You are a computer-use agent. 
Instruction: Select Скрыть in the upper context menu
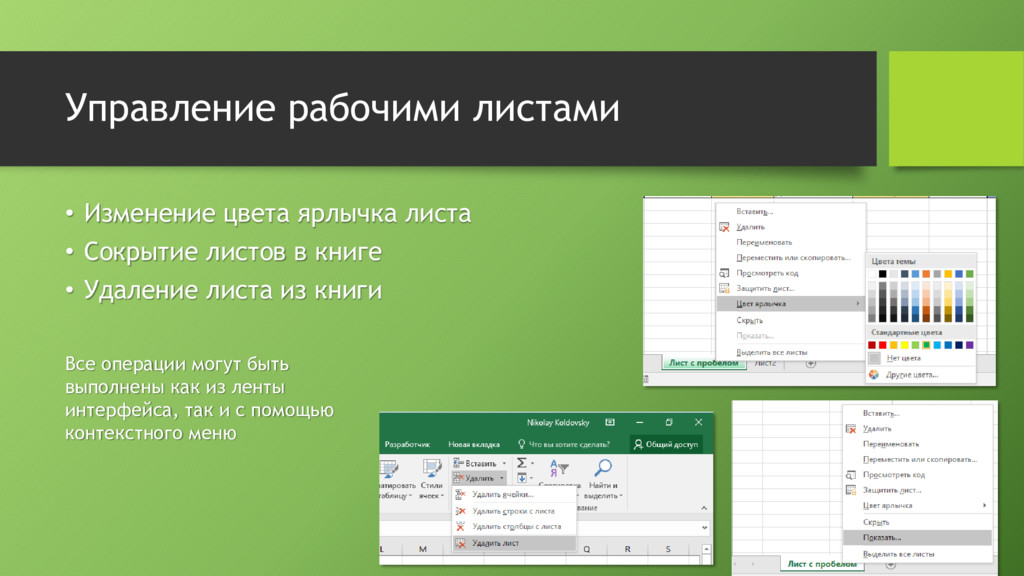790,320
